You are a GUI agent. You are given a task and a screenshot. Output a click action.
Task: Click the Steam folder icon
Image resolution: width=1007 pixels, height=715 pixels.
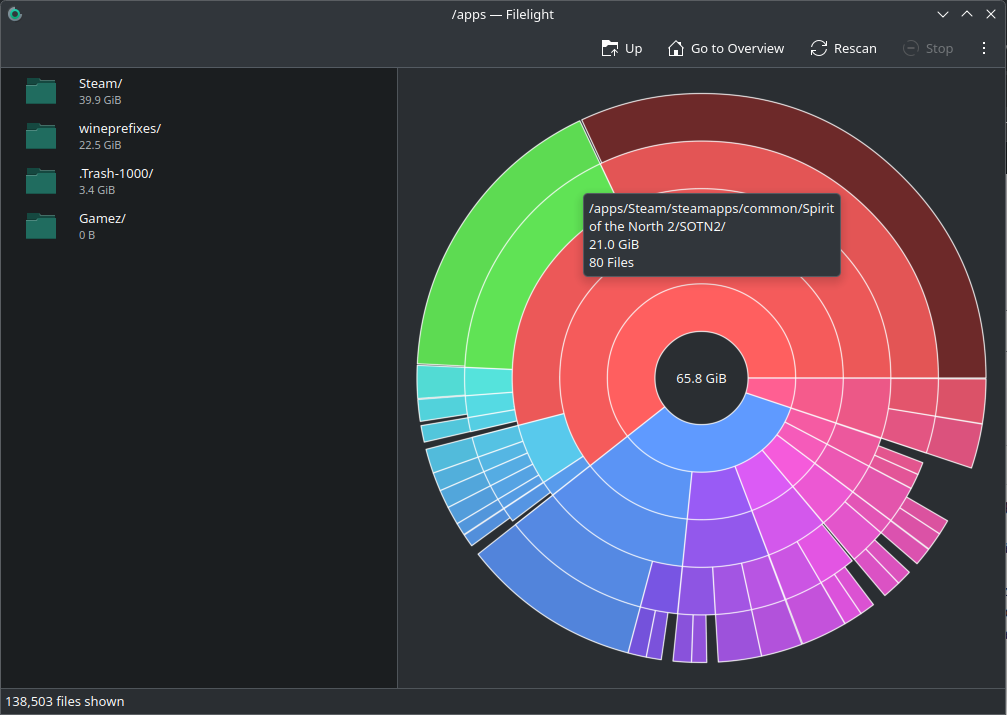41,91
